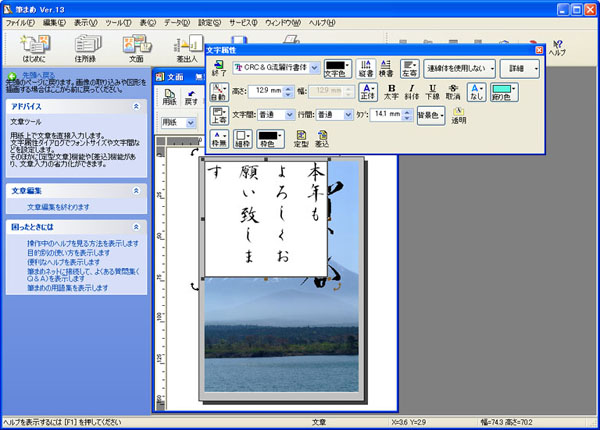Toggle 斜体 italic formatting
Viewport: 600px width, 430px height.
[412, 92]
